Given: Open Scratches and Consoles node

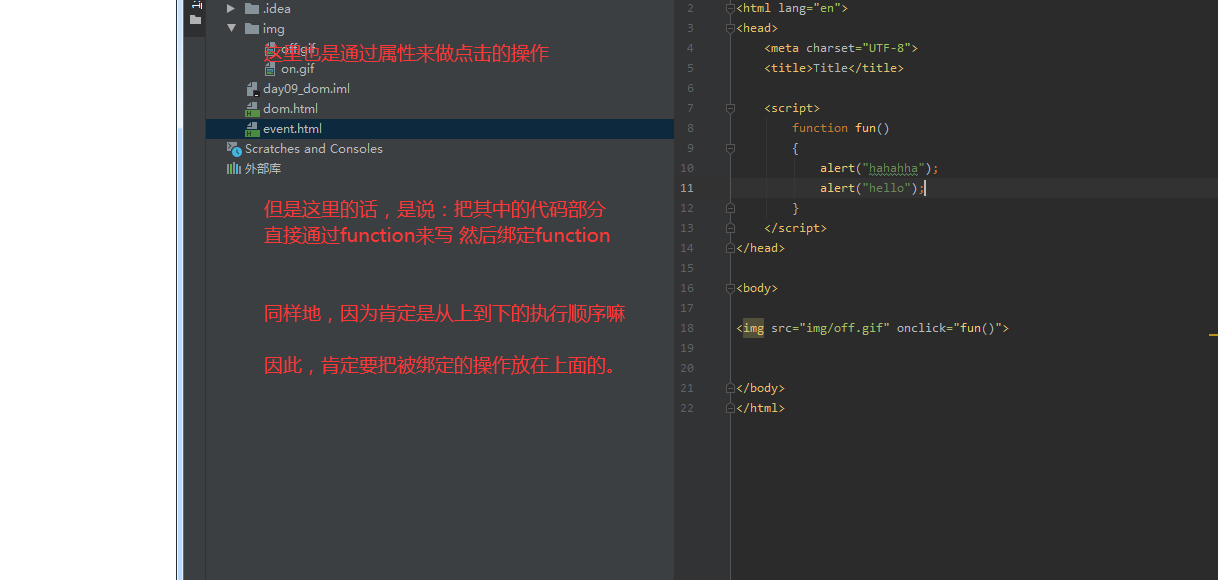Looking at the screenshot, I should coord(314,149).
